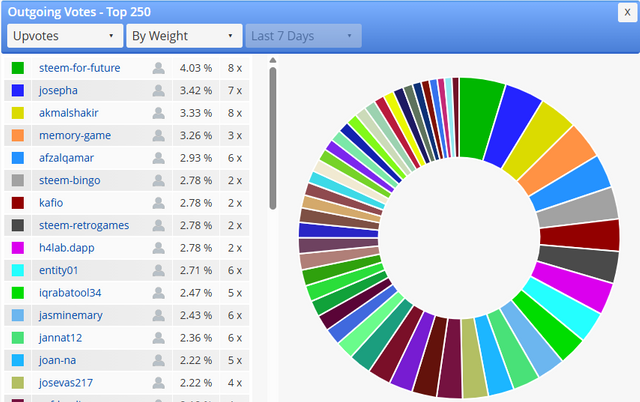Viewport: 640px width, 402px height.
Task: Click yellow color swatch for akmalshakir
Action: click(x=18, y=113)
